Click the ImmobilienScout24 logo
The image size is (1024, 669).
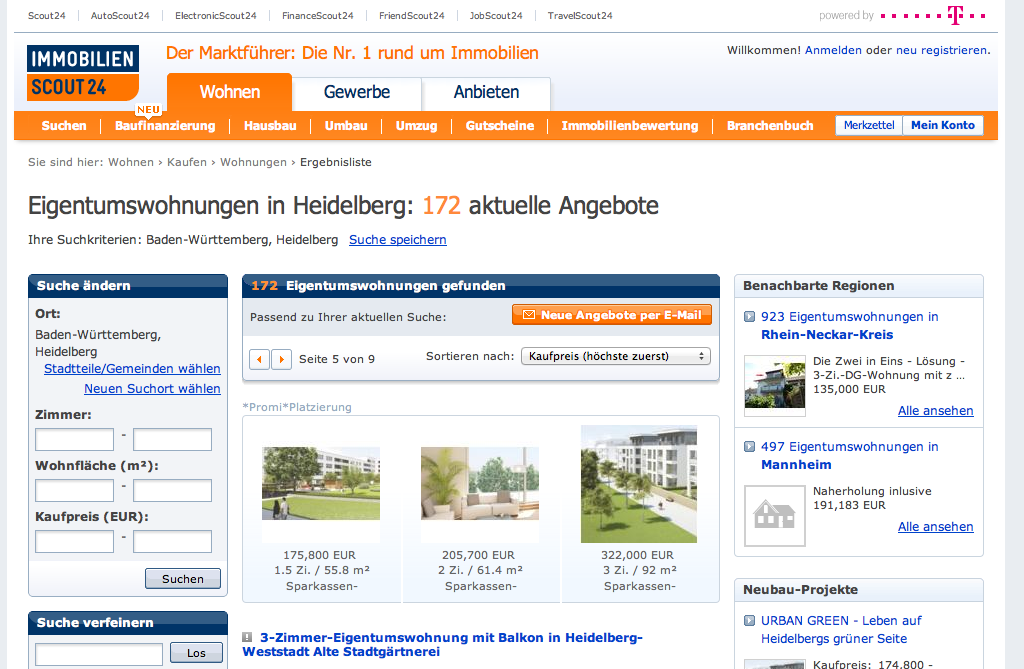[83, 73]
